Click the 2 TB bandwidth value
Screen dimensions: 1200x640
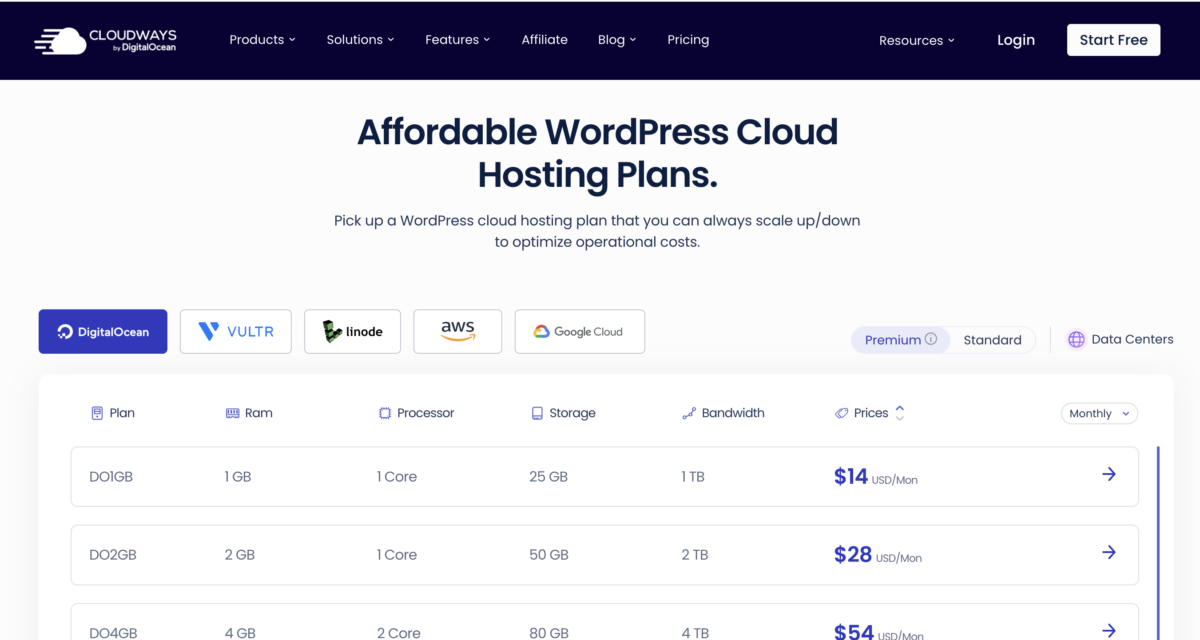(695, 555)
